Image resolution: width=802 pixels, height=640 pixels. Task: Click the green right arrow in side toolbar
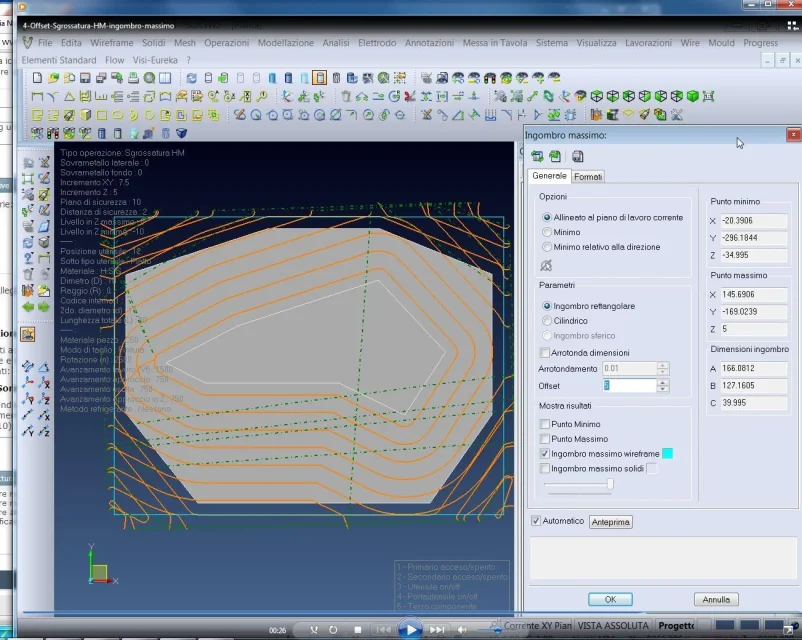(44, 307)
